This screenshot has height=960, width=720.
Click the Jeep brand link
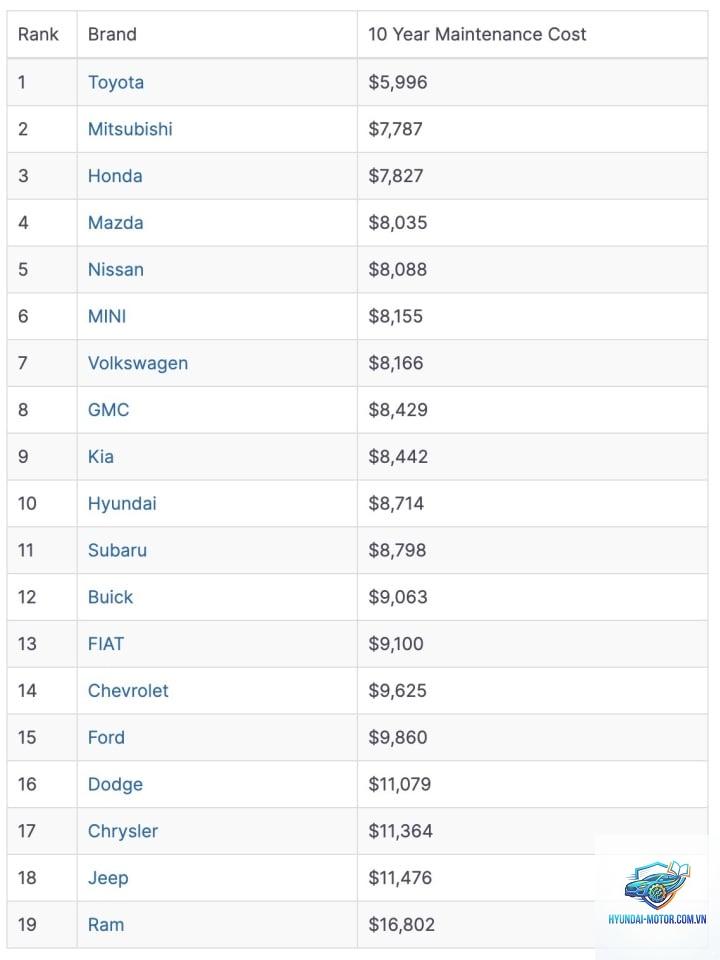(108, 878)
